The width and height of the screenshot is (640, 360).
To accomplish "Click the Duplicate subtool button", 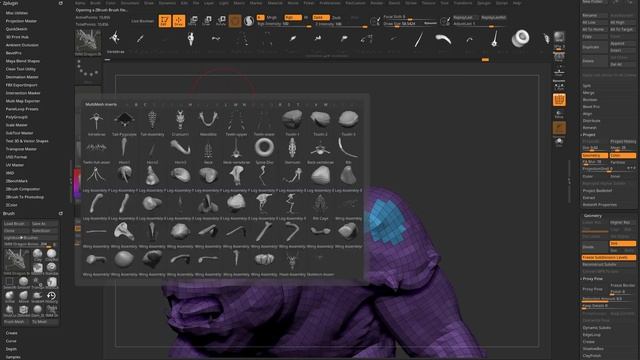I will pyautogui.click(x=595, y=47).
